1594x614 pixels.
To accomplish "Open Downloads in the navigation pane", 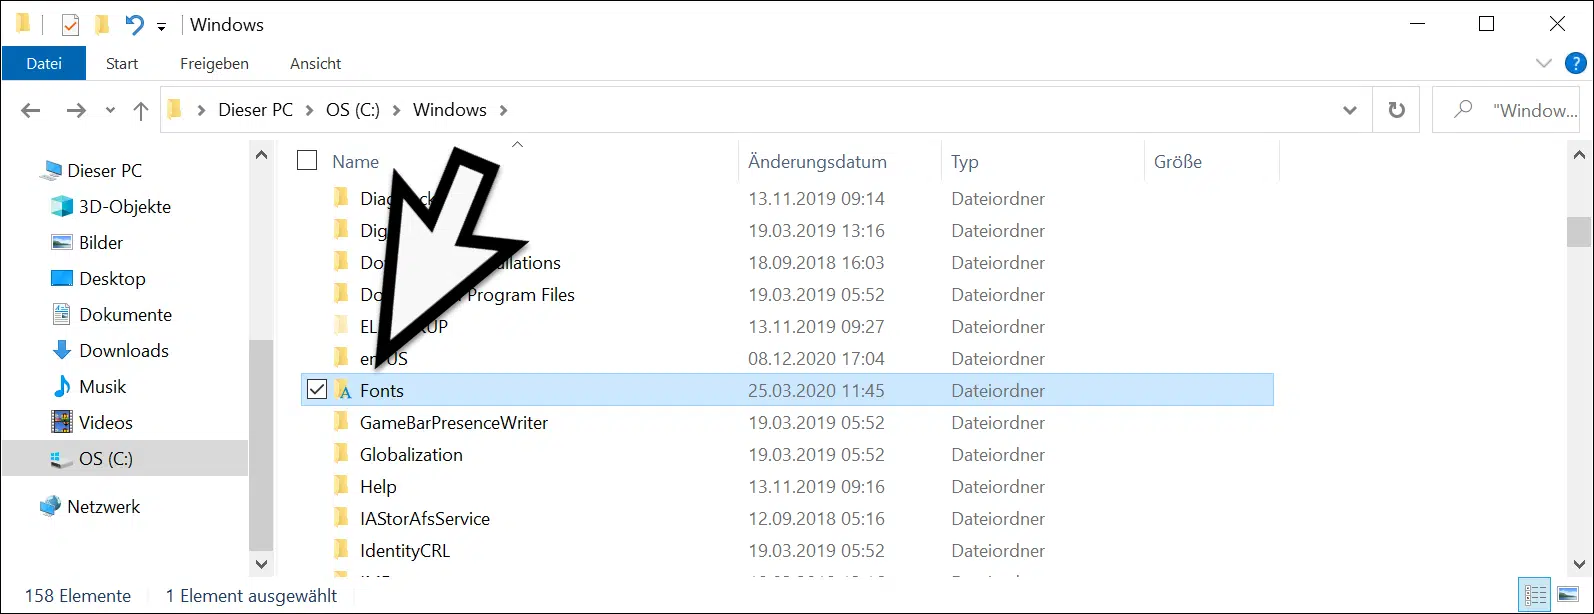I will 124,351.
